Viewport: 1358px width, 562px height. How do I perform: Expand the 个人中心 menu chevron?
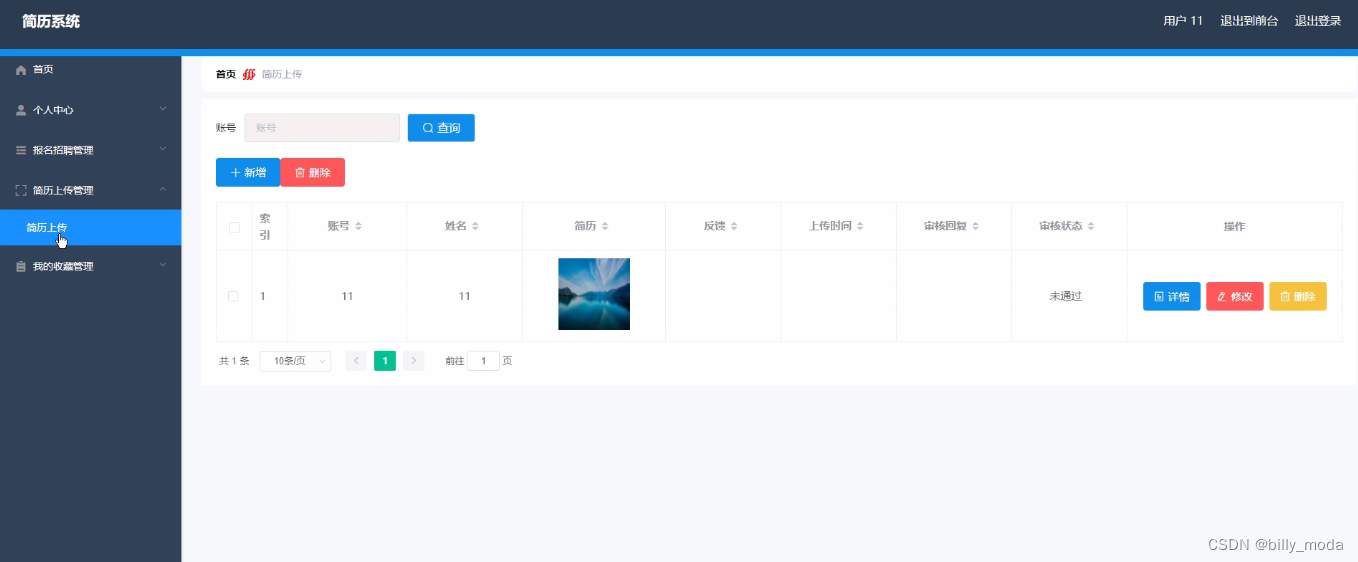click(163, 109)
